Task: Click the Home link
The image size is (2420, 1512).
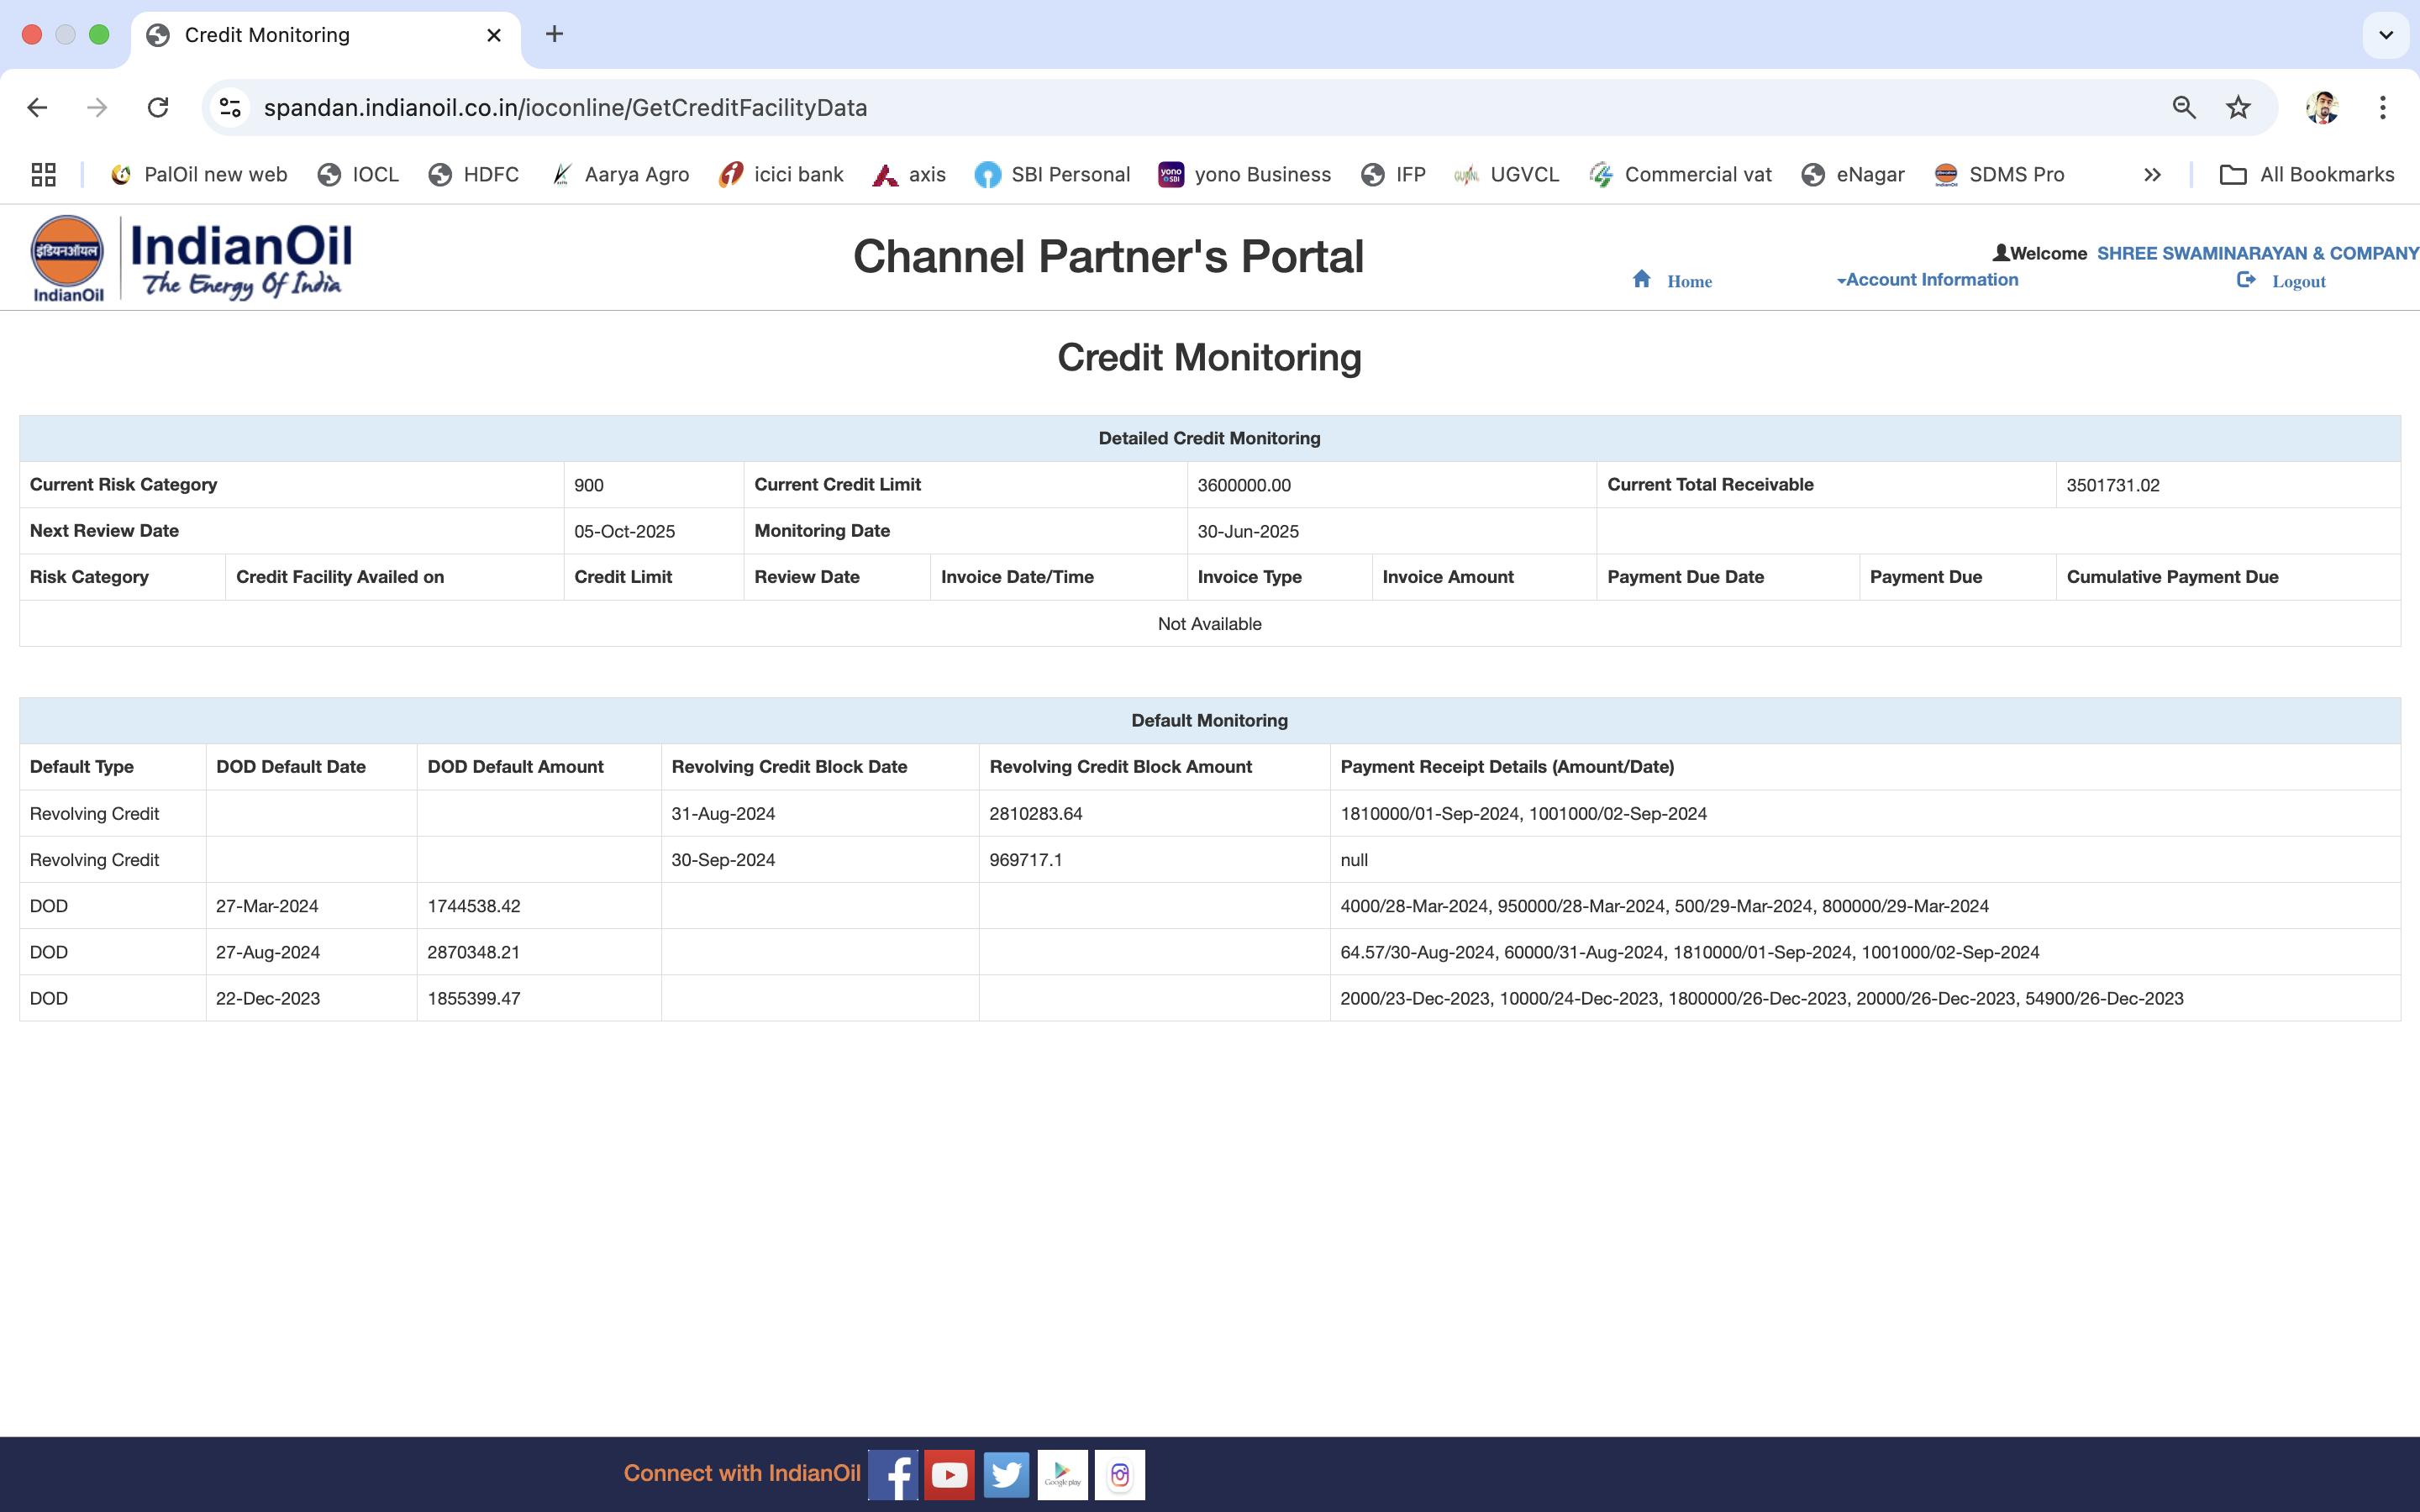Action: 1688,282
